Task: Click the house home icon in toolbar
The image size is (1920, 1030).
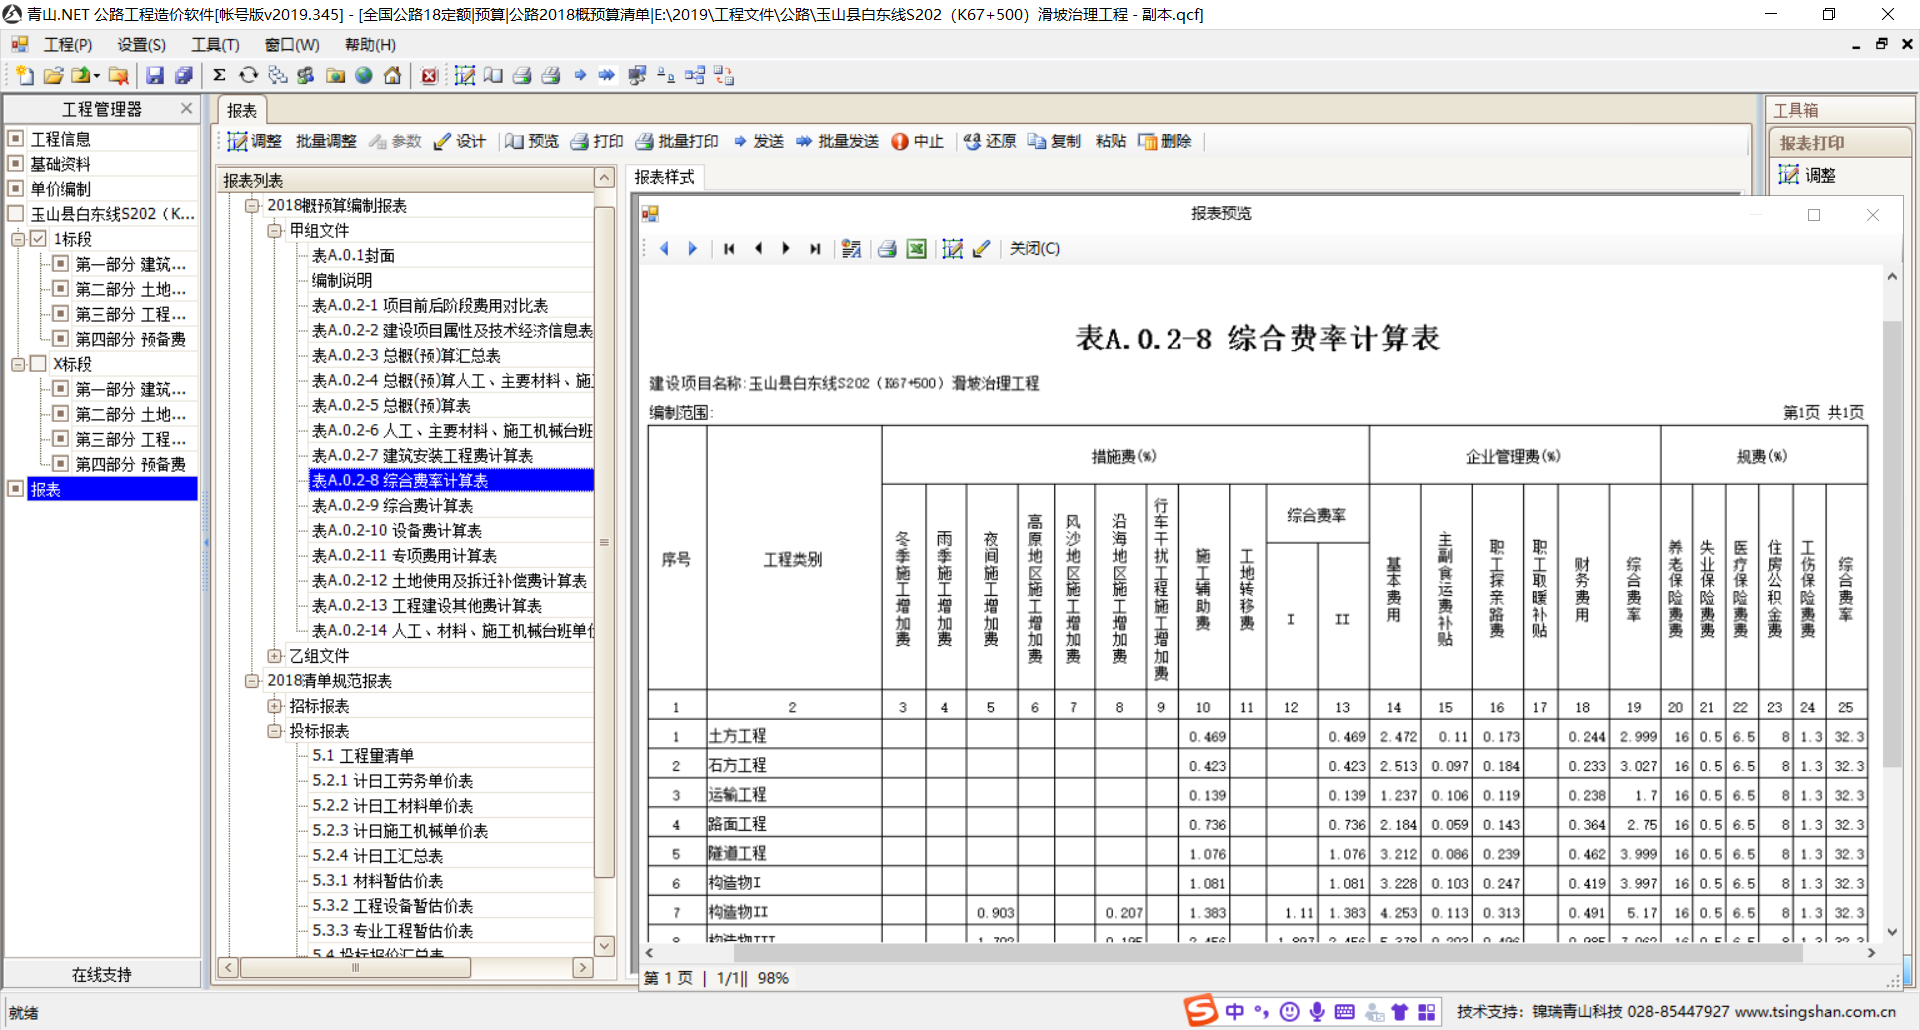Action: pyautogui.click(x=393, y=75)
